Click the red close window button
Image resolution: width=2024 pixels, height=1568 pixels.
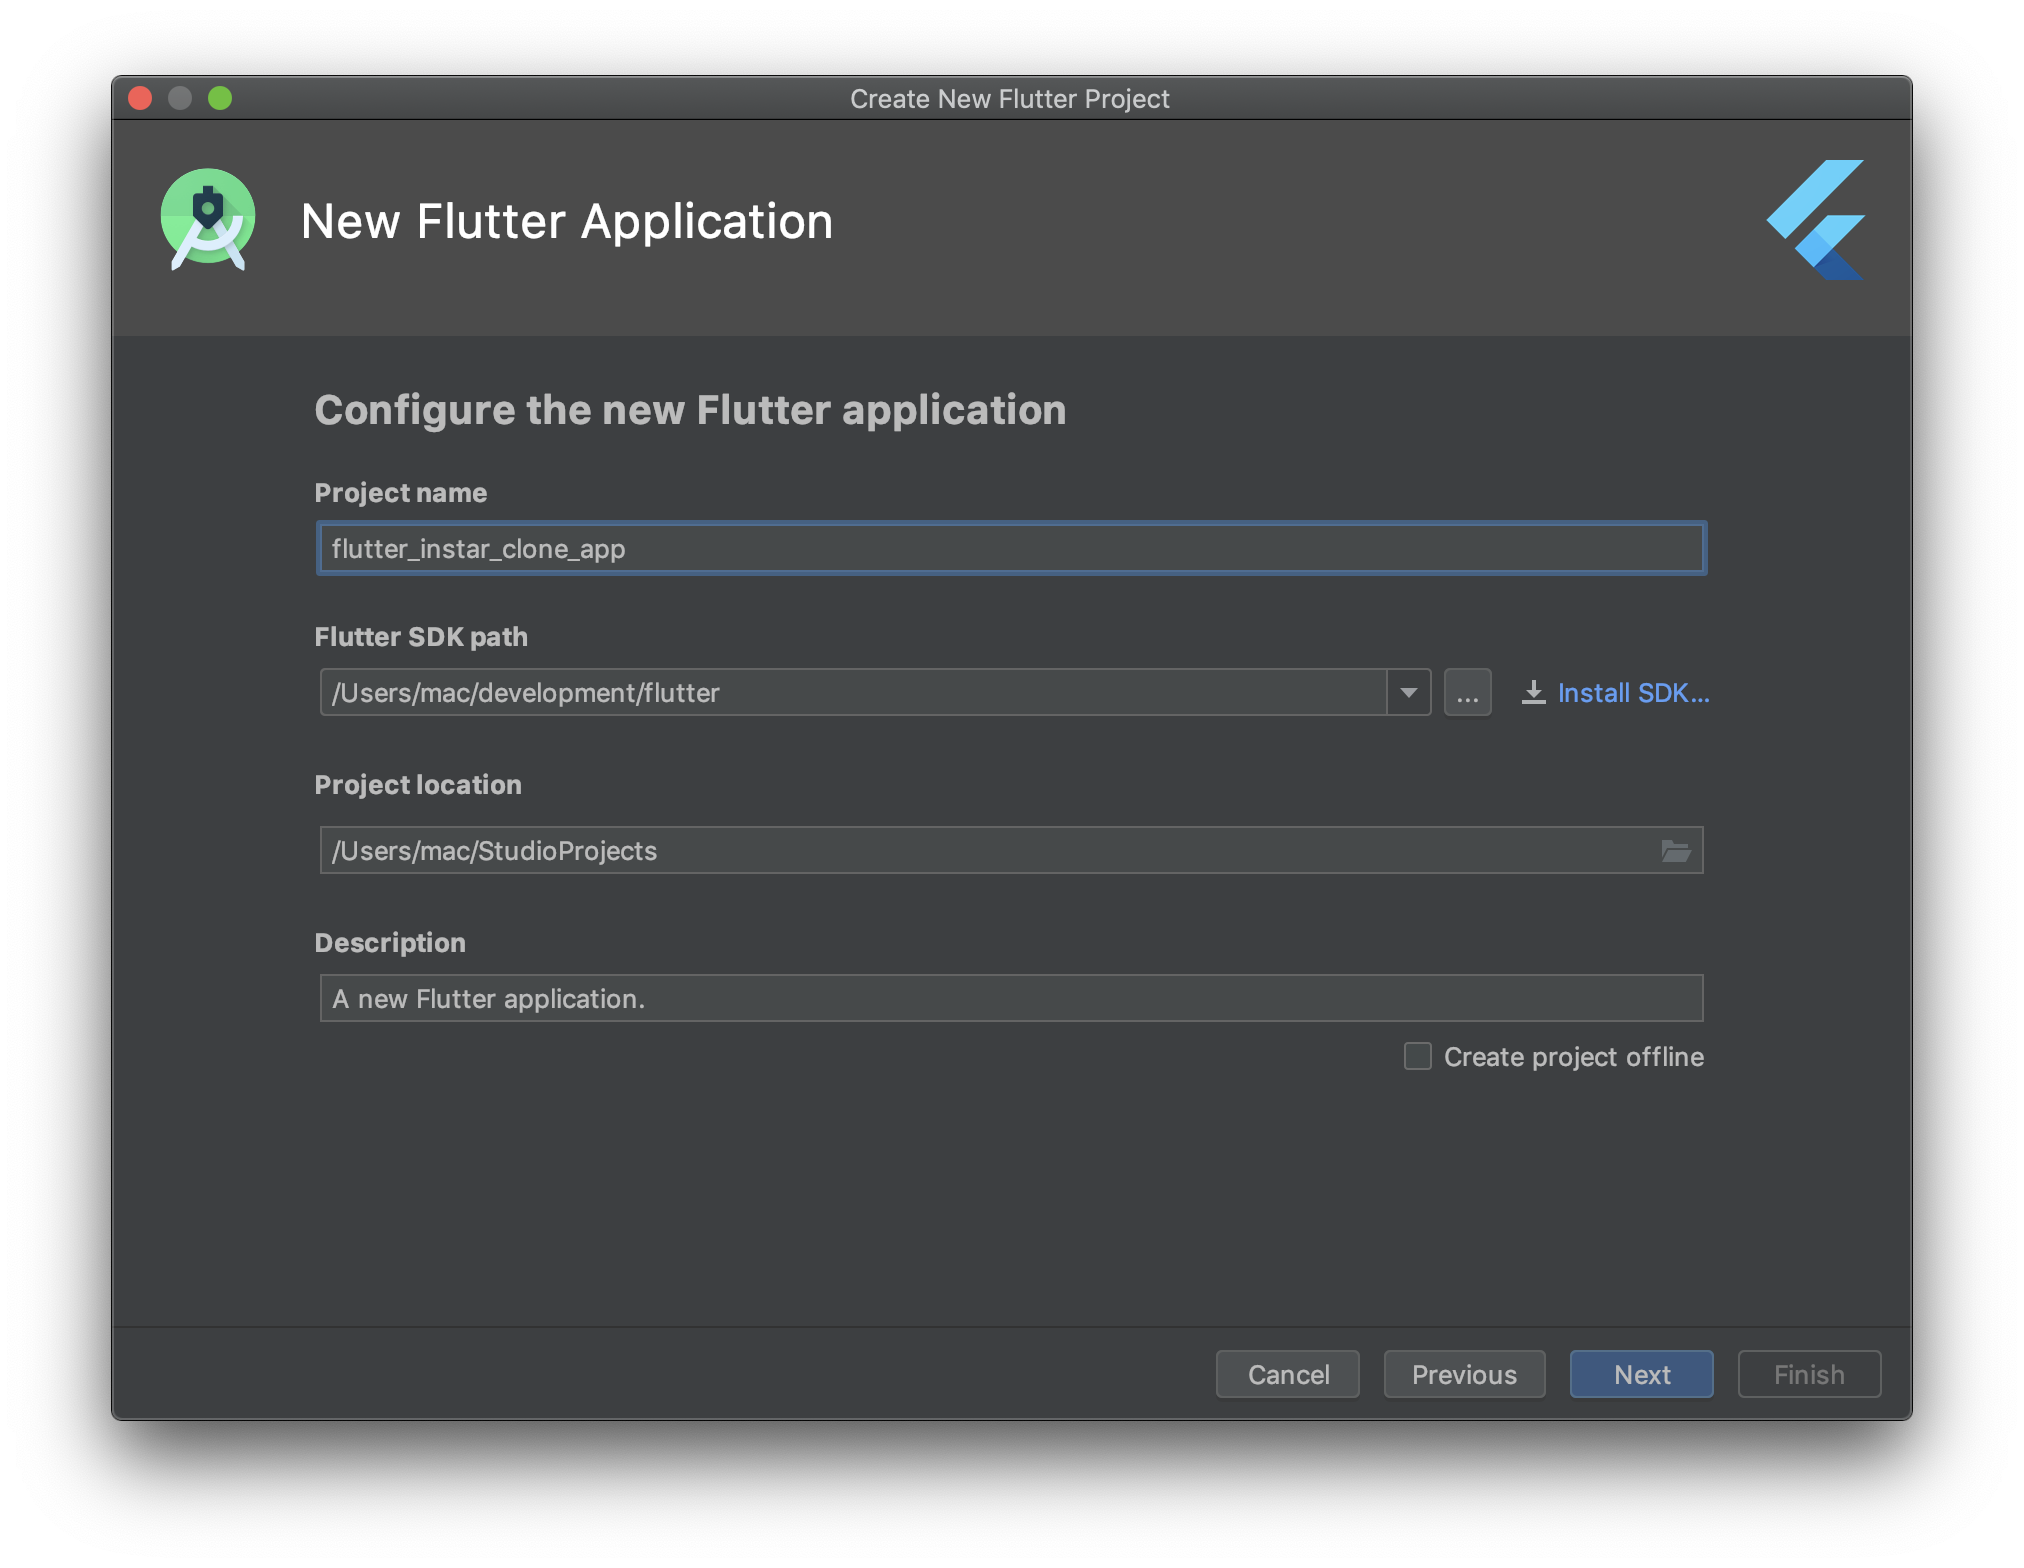[x=140, y=98]
